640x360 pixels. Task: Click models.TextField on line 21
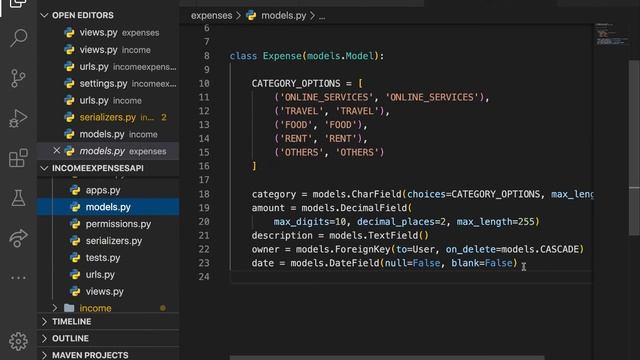373,236
